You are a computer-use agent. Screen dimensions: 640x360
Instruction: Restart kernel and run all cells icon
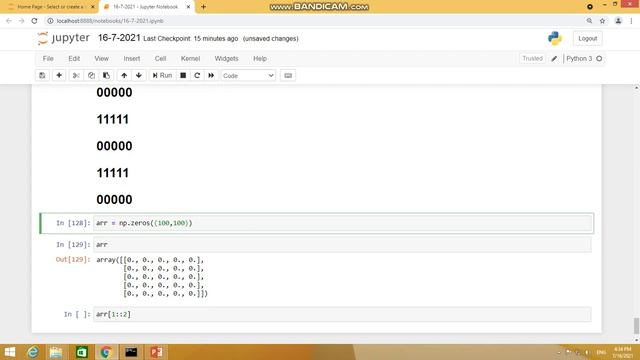[211, 76]
